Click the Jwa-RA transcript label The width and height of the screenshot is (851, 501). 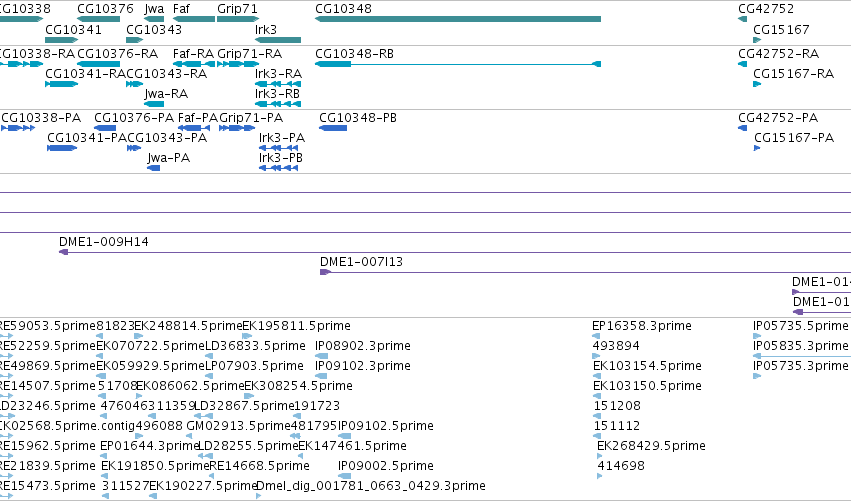coord(166,94)
